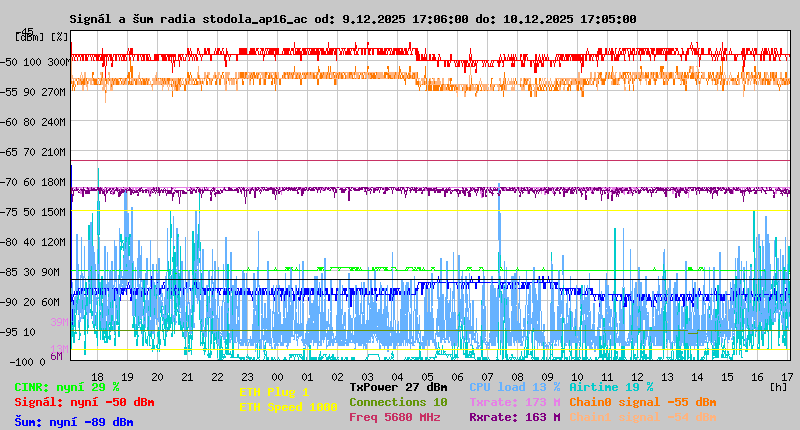Click the pink '39M' rate marker label
This screenshot has height=430, width=800.
pyautogui.click(x=59, y=322)
